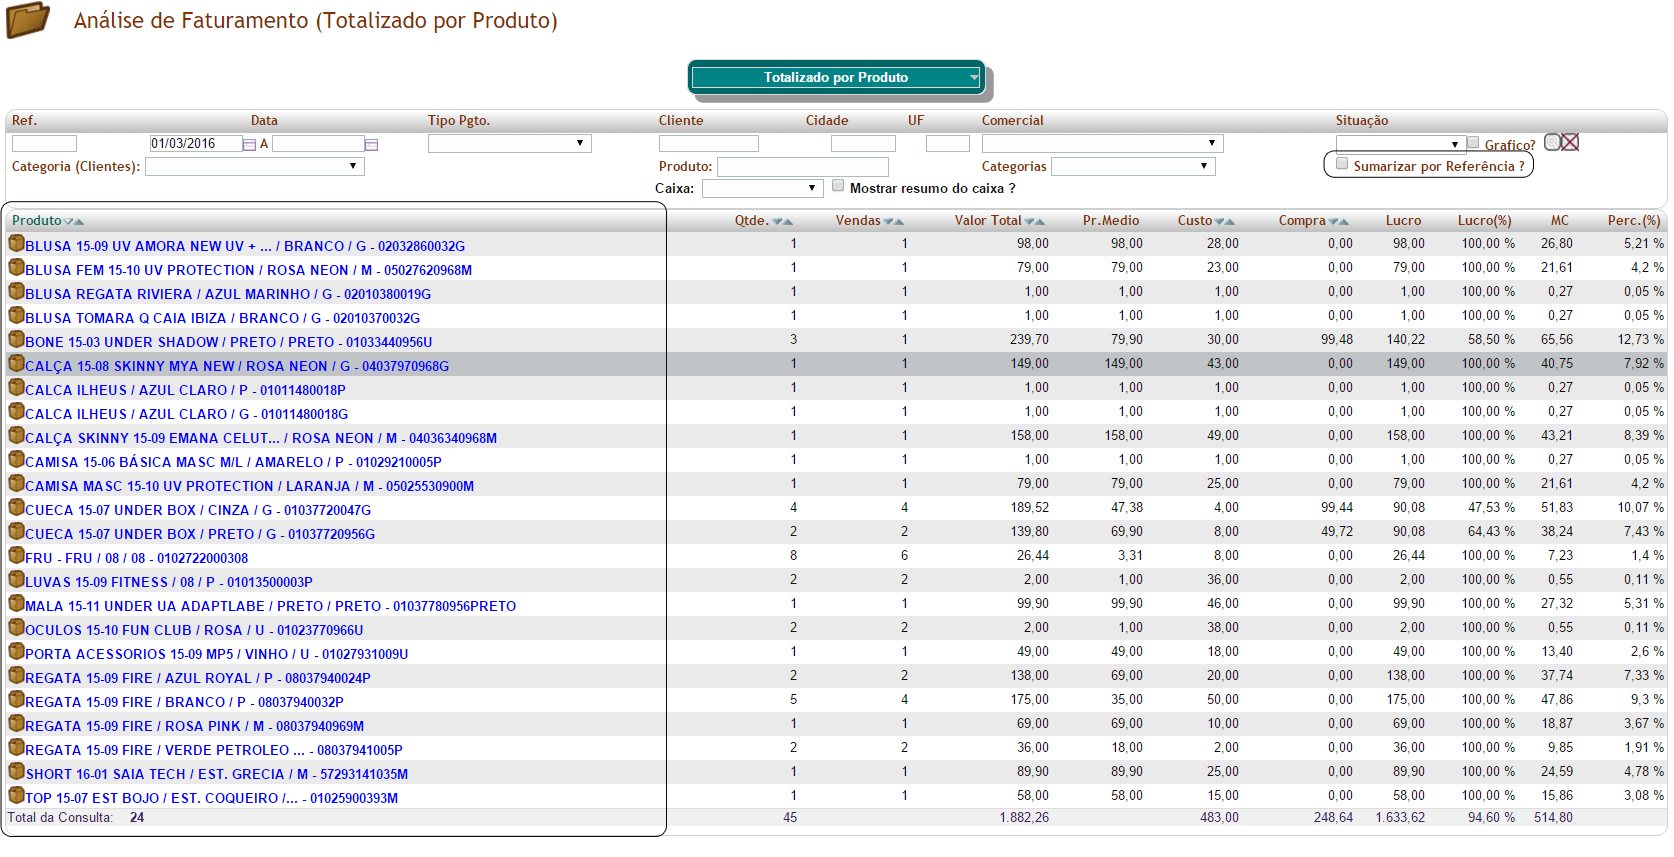Click the Lucro(%) column header
This screenshot has width=1674, height=857.
(x=1484, y=221)
